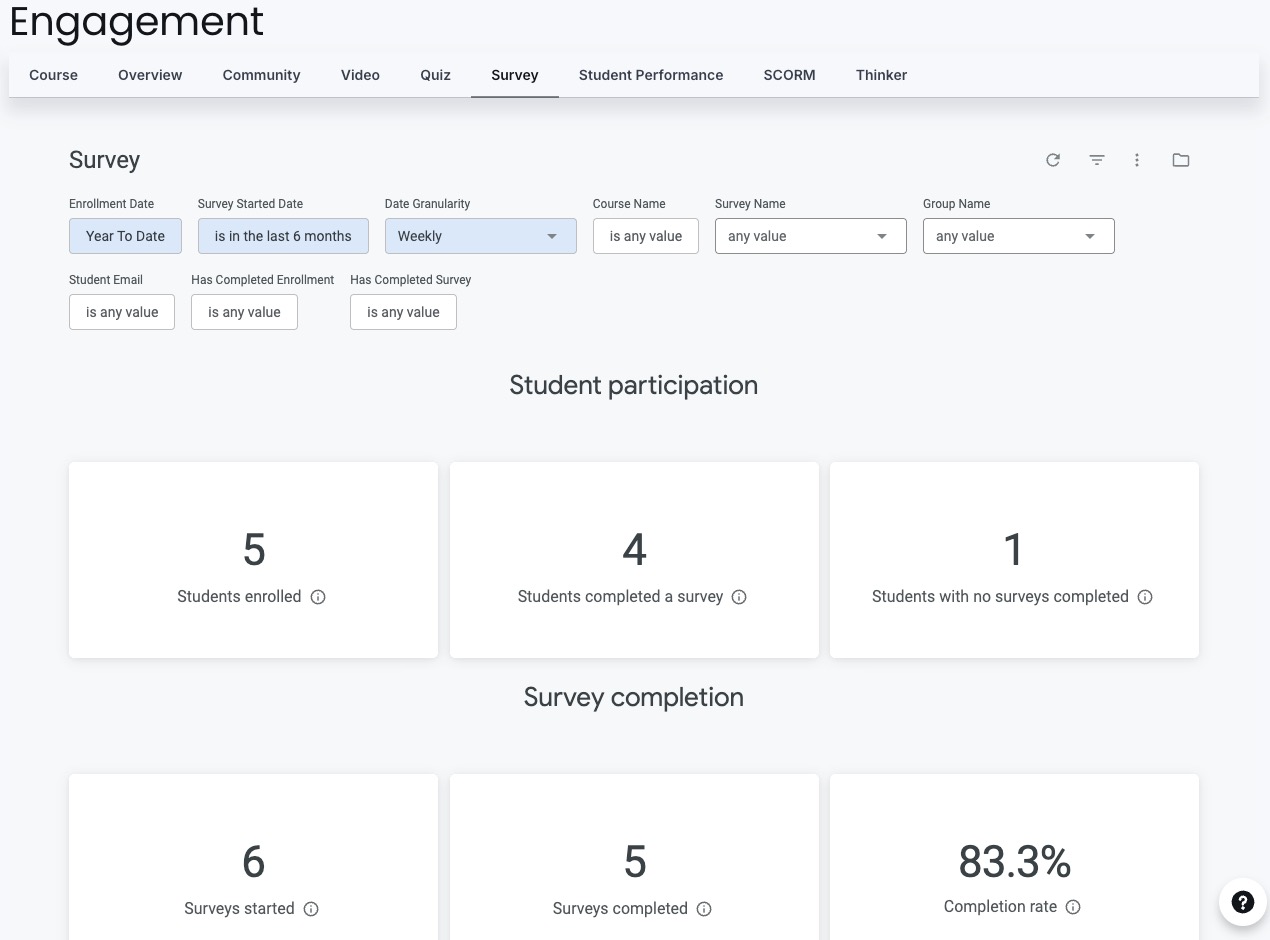Open the three-dot dashboard actions menu
The width and height of the screenshot is (1270, 940).
pos(1137,160)
